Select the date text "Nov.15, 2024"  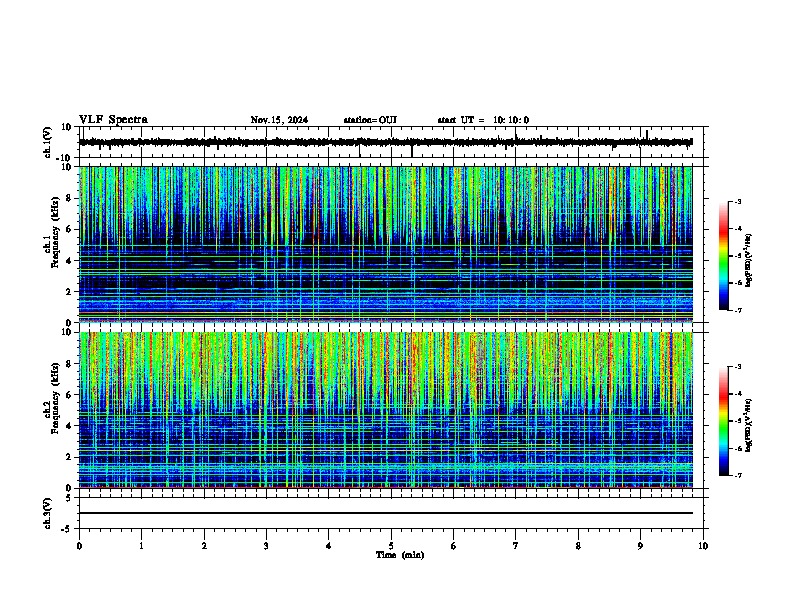point(279,120)
